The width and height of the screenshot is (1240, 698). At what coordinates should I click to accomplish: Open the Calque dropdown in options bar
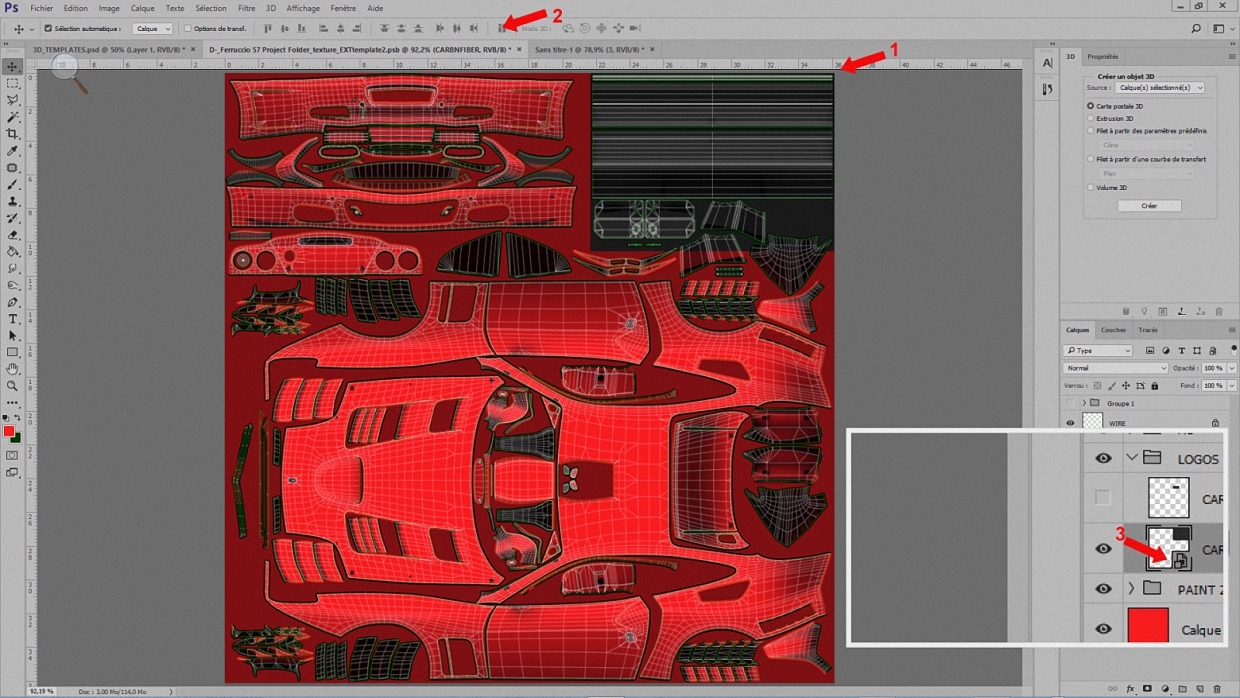[x=153, y=29]
